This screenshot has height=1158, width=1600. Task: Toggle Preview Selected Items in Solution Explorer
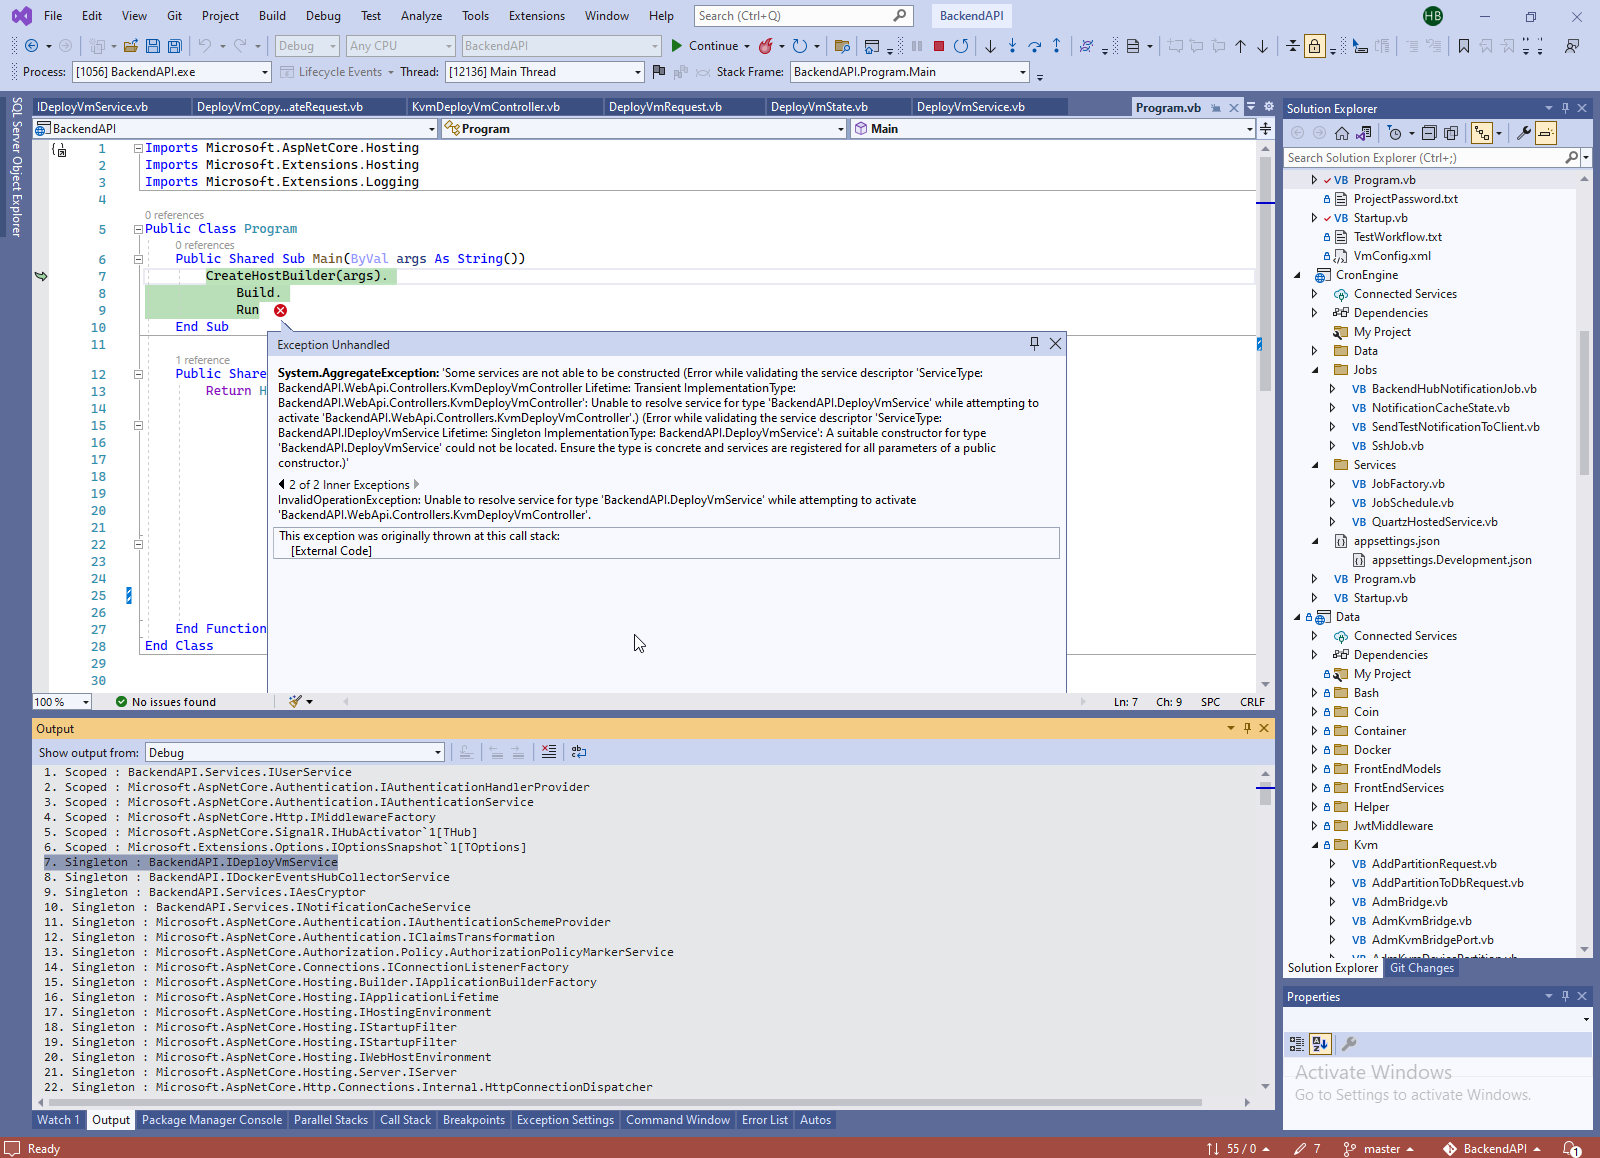click(1546, 133)
